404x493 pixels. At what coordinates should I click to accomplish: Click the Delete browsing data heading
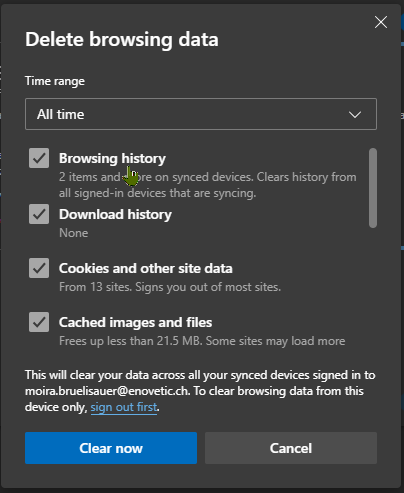point(122,40)
